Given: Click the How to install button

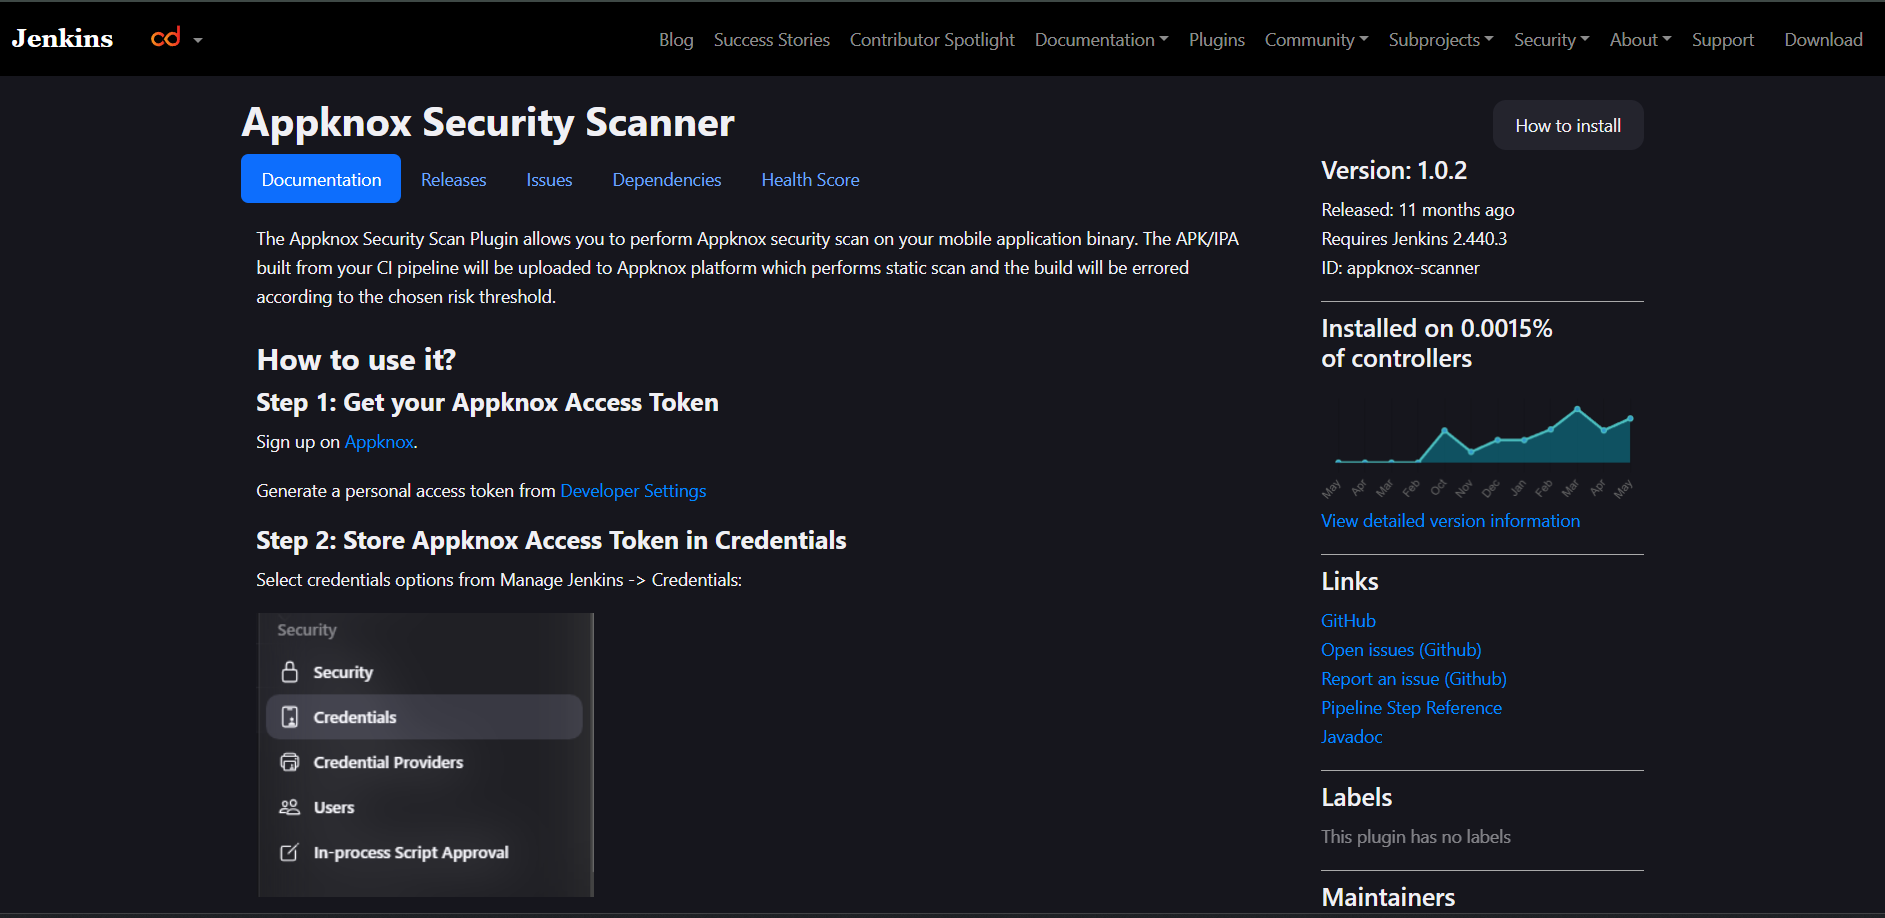Looking at the screenshot, I should [x=1567, y=126].
